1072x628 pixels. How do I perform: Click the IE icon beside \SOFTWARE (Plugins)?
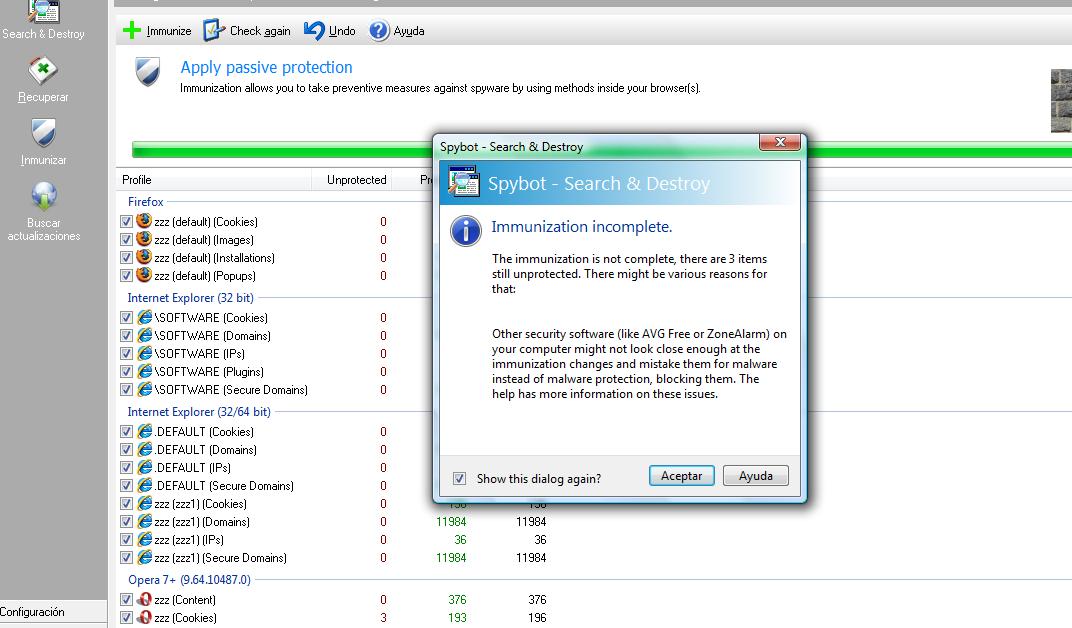(x=144, y=371)
